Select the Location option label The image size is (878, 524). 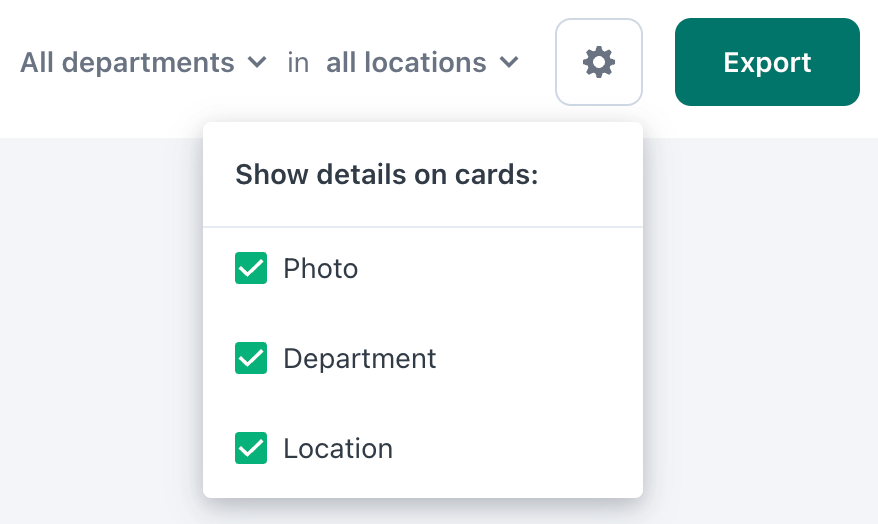pyautogui.click(x=338, y=448)
